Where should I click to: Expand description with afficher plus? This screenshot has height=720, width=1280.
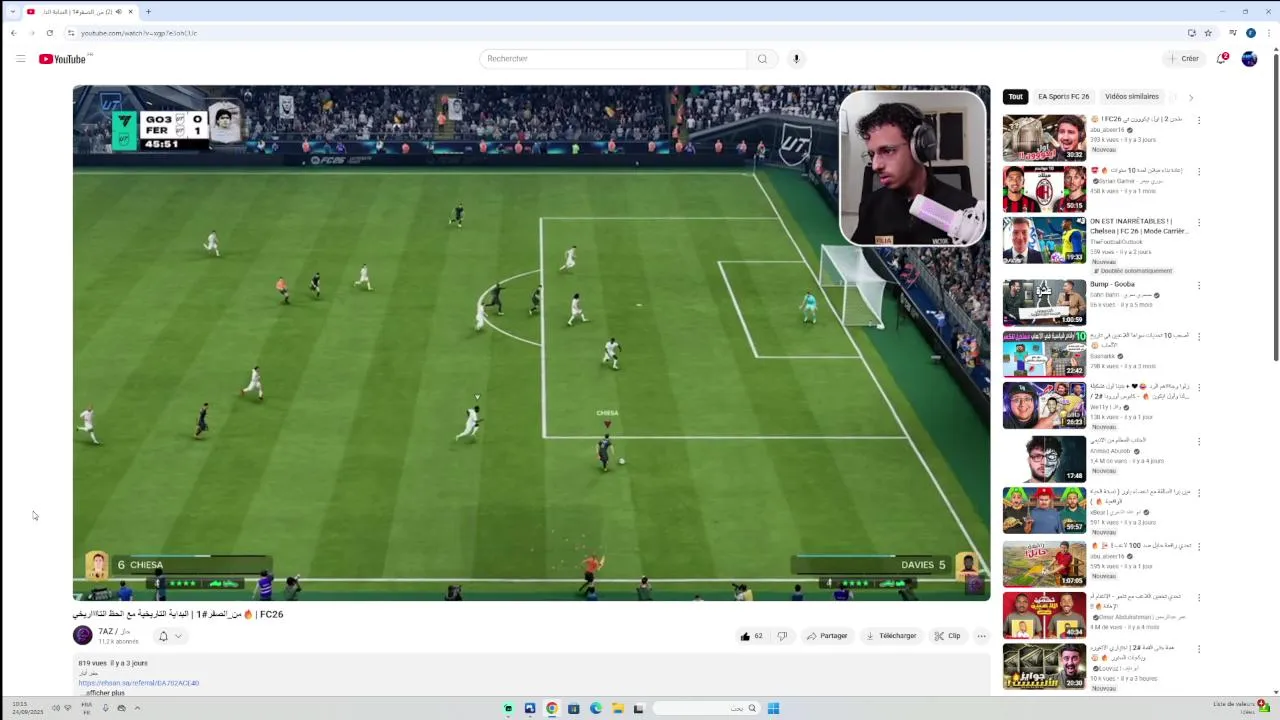(x=104, y=693)
